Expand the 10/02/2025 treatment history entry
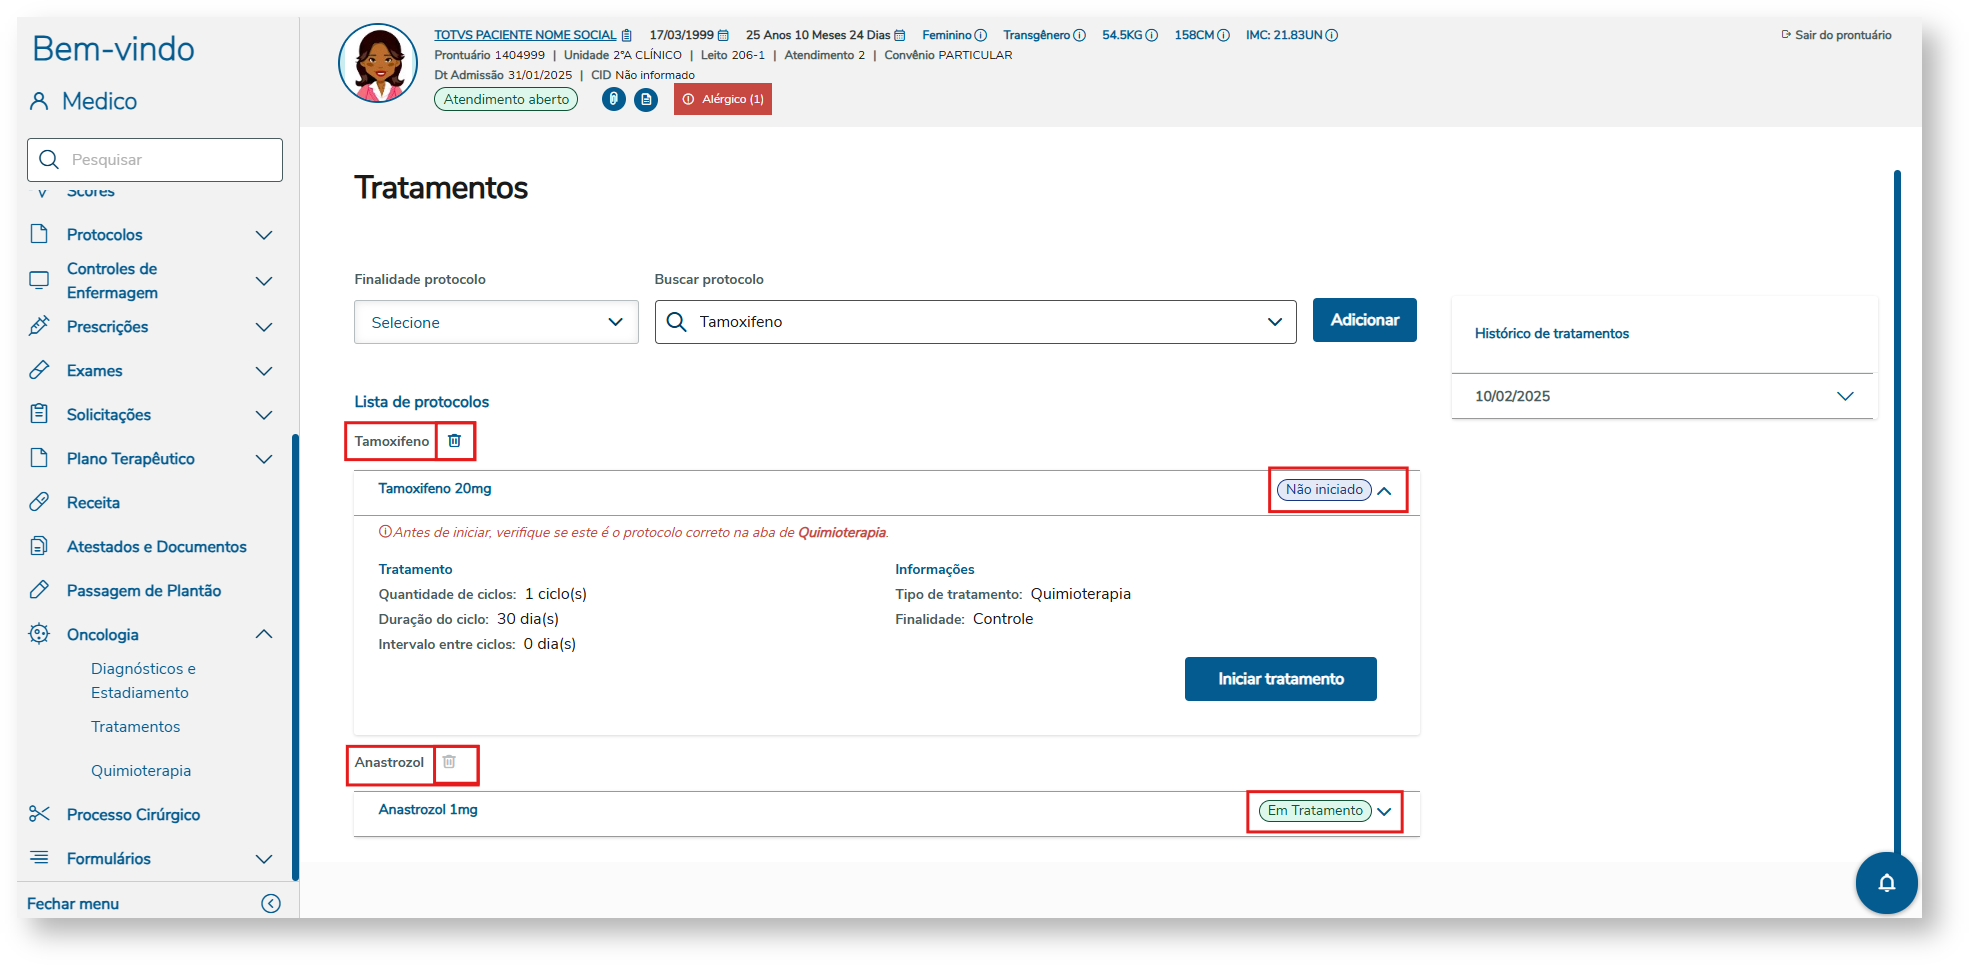 tap(1845, 396)
